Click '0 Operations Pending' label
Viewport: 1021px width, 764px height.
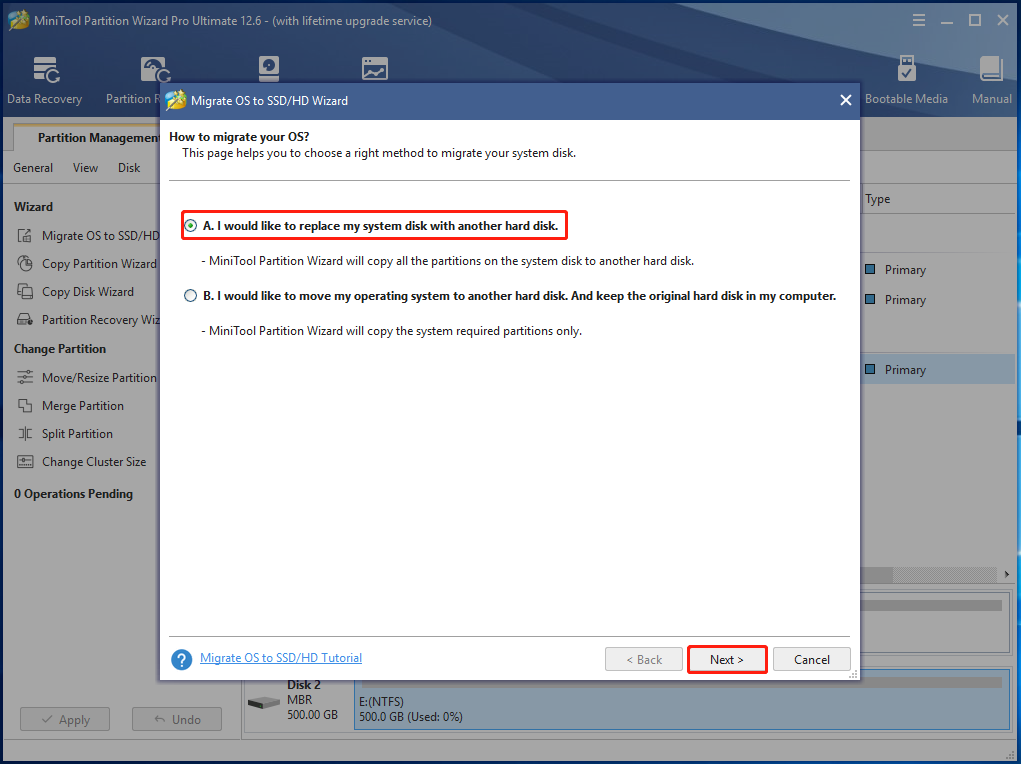tap(74, 494)
